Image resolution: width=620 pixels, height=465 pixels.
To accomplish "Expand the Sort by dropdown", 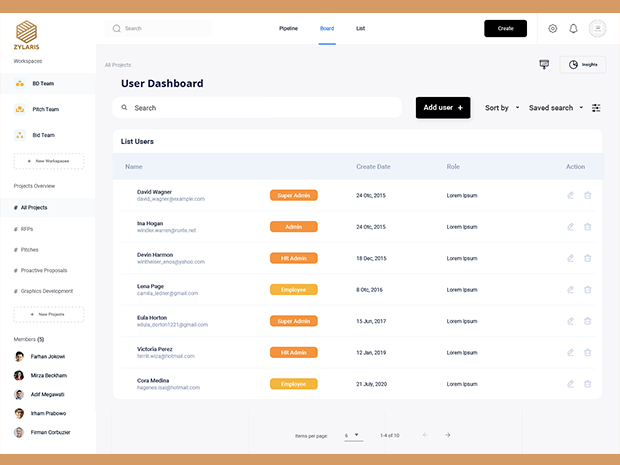I will (x=501, y=108).
